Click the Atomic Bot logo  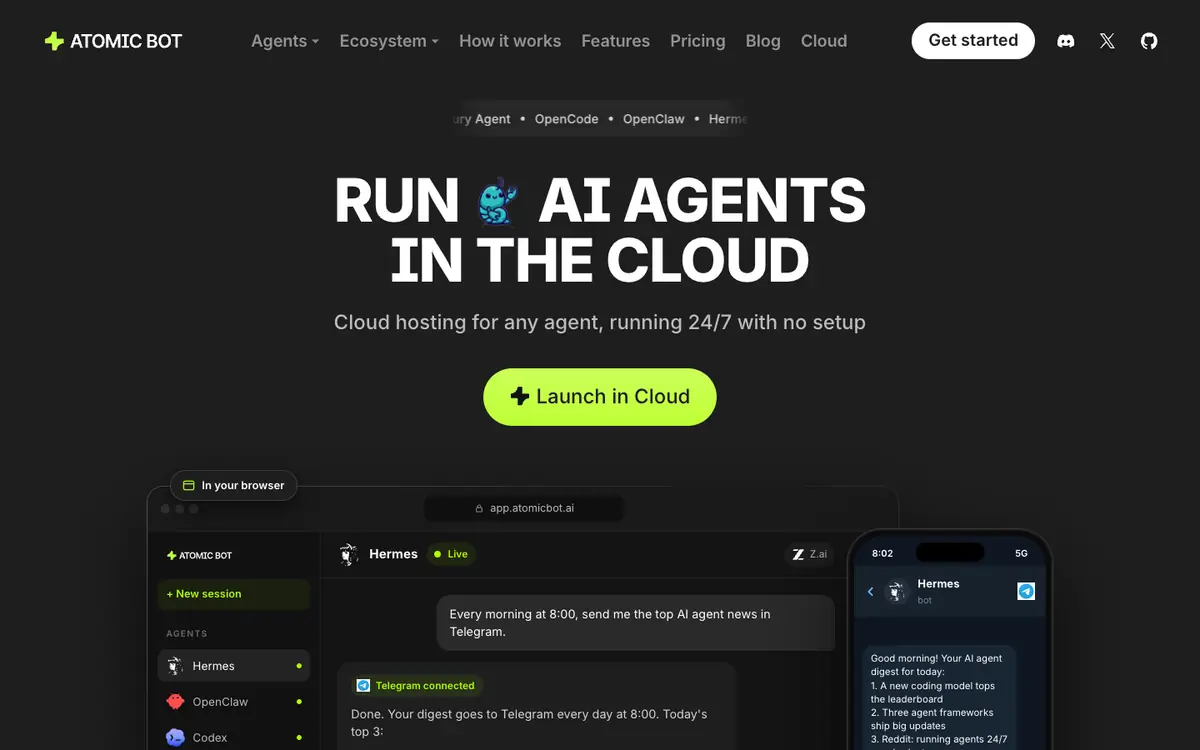click(113, 41)
